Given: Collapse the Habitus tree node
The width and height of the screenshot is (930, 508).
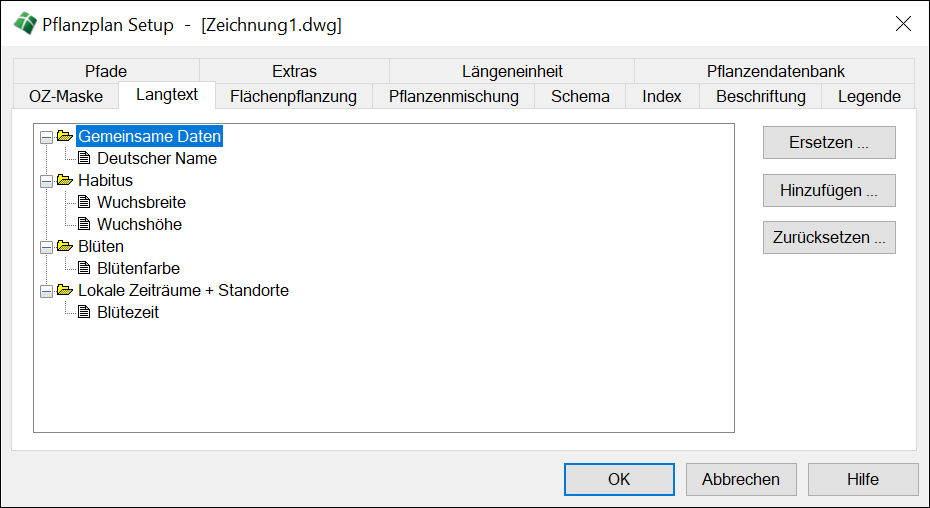Looking at the screenshot, I should [x=46, y=180].
